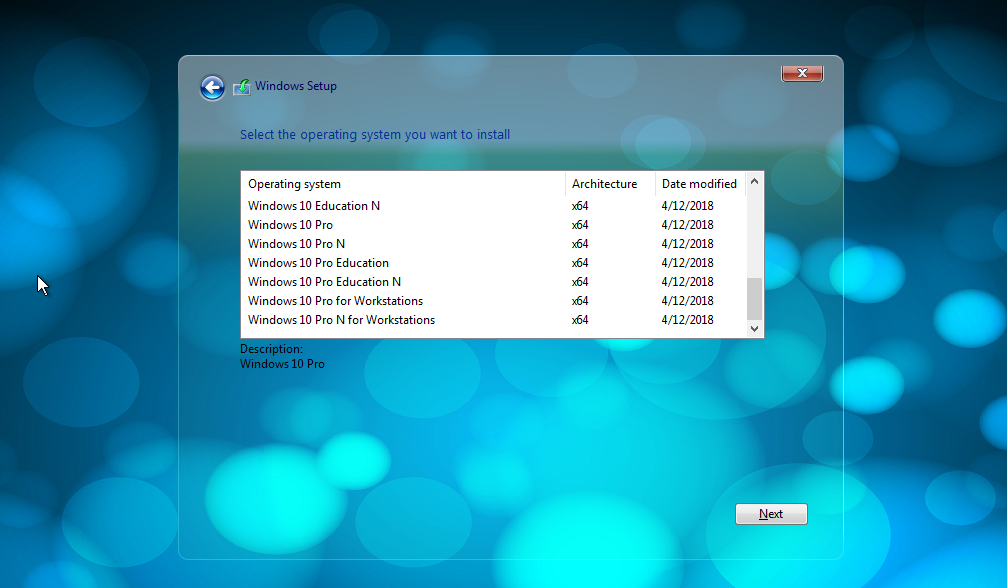This screenshot has width=1007, height=588.
Task: Choose Windows 10 Pro N from list
Action: 296,244
